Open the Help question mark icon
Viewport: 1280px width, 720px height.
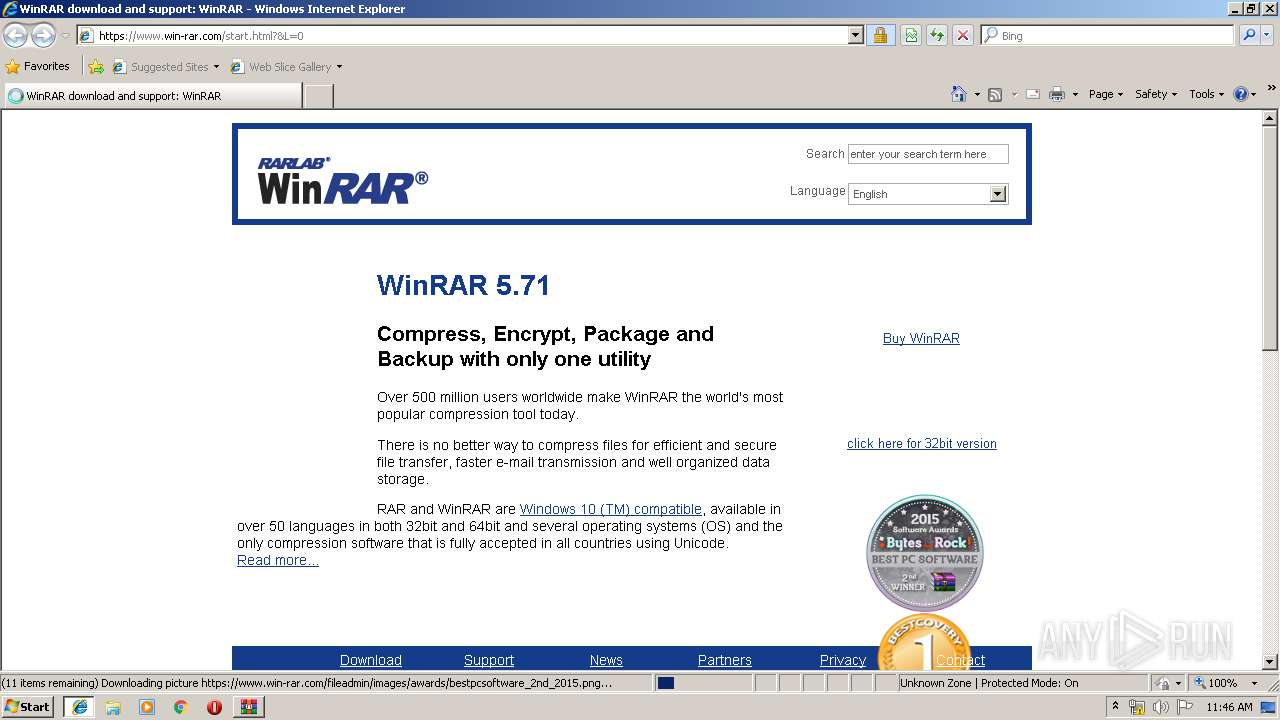[1241, 94]
